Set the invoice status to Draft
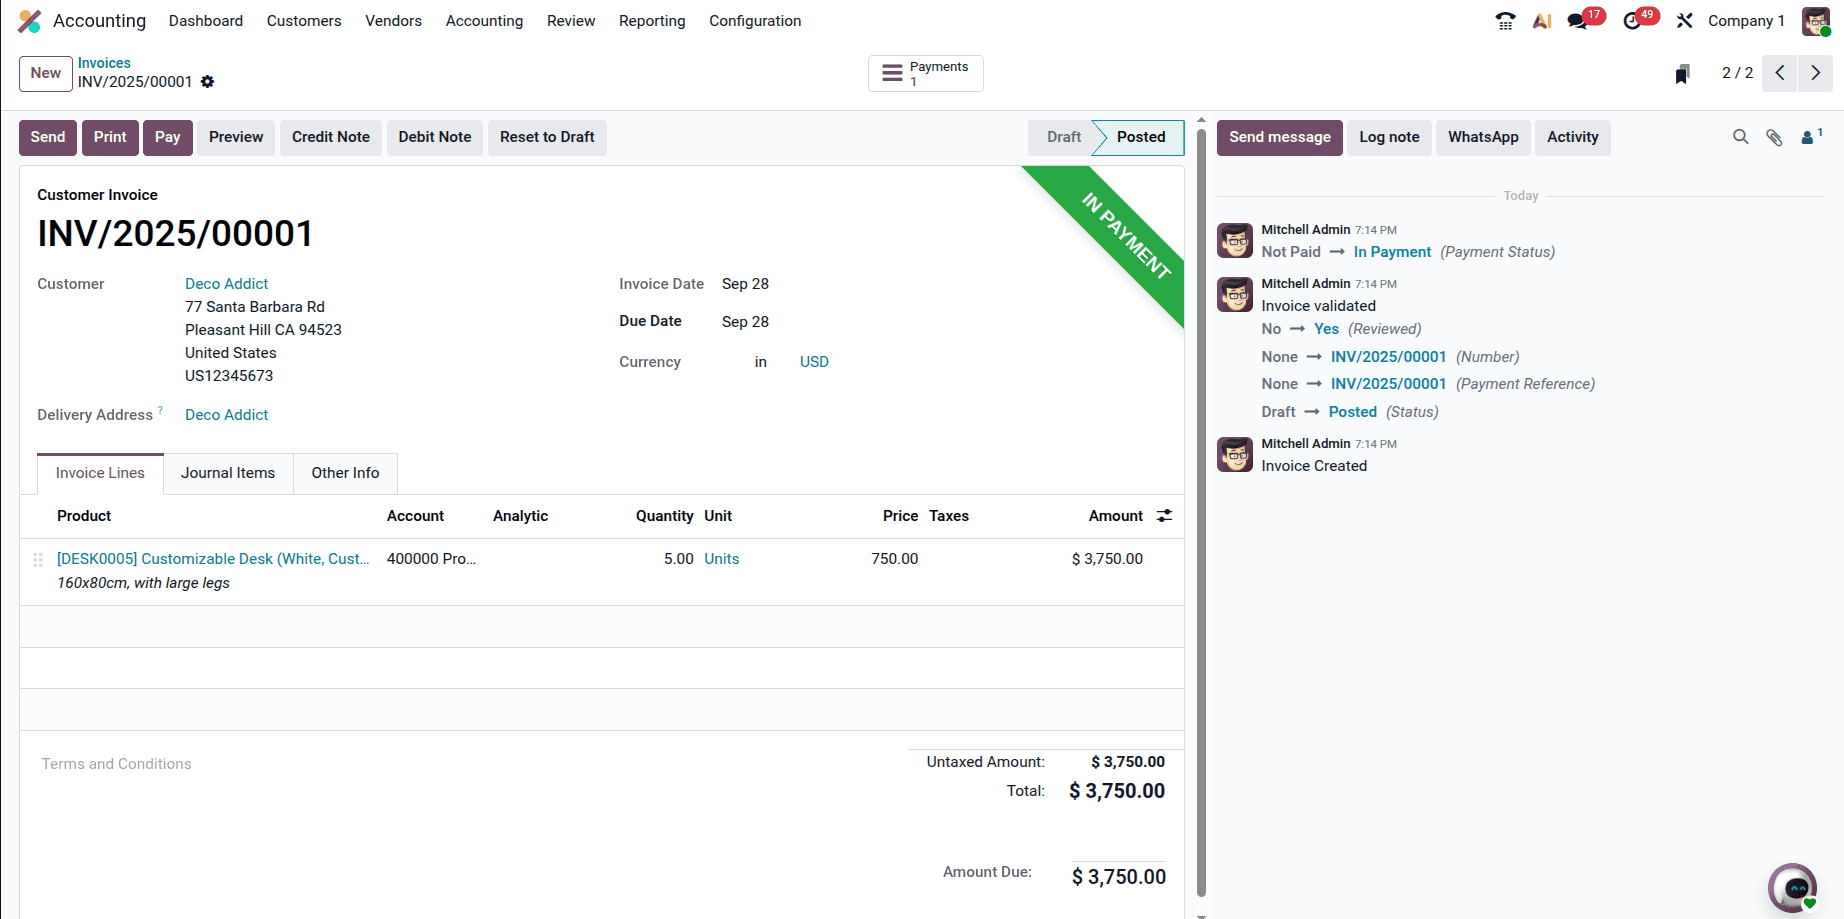The width and height of the screenshot is (1844, 919). coord(1063,137)
